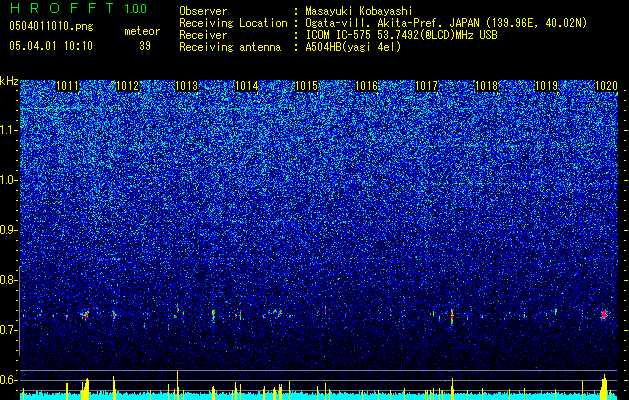Viewport: 629px width, 400px height.
Task: Click the vertical red echo beneath the 1018 marker
Action: 452,317
